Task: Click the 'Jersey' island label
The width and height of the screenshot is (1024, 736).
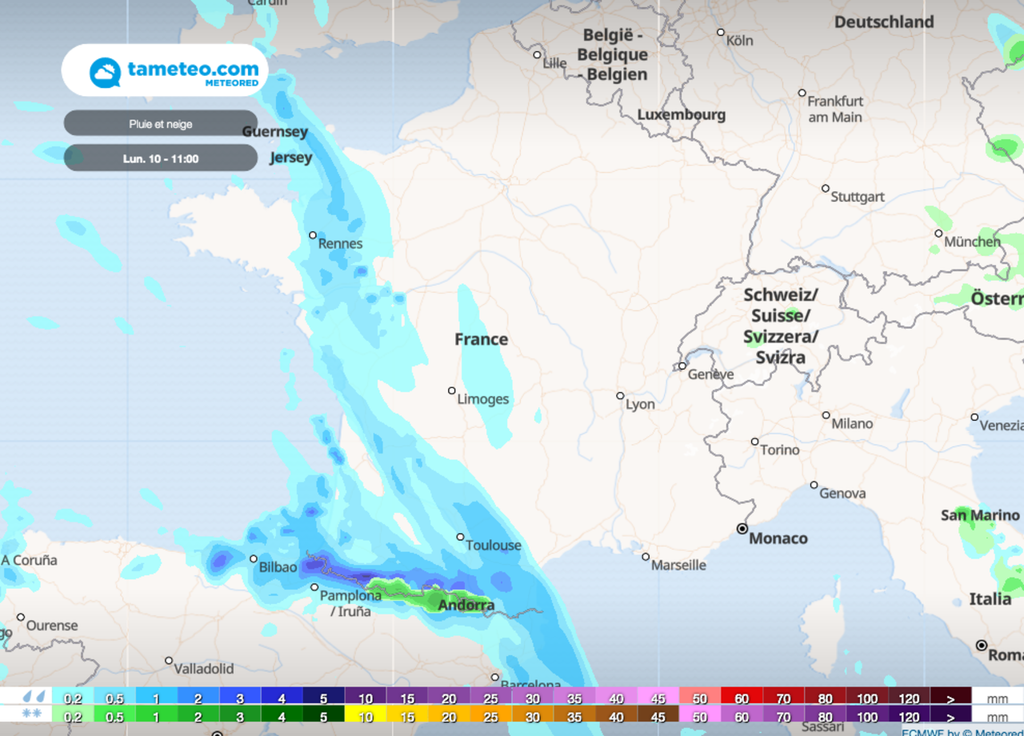Action: click(x=291, y=157)
